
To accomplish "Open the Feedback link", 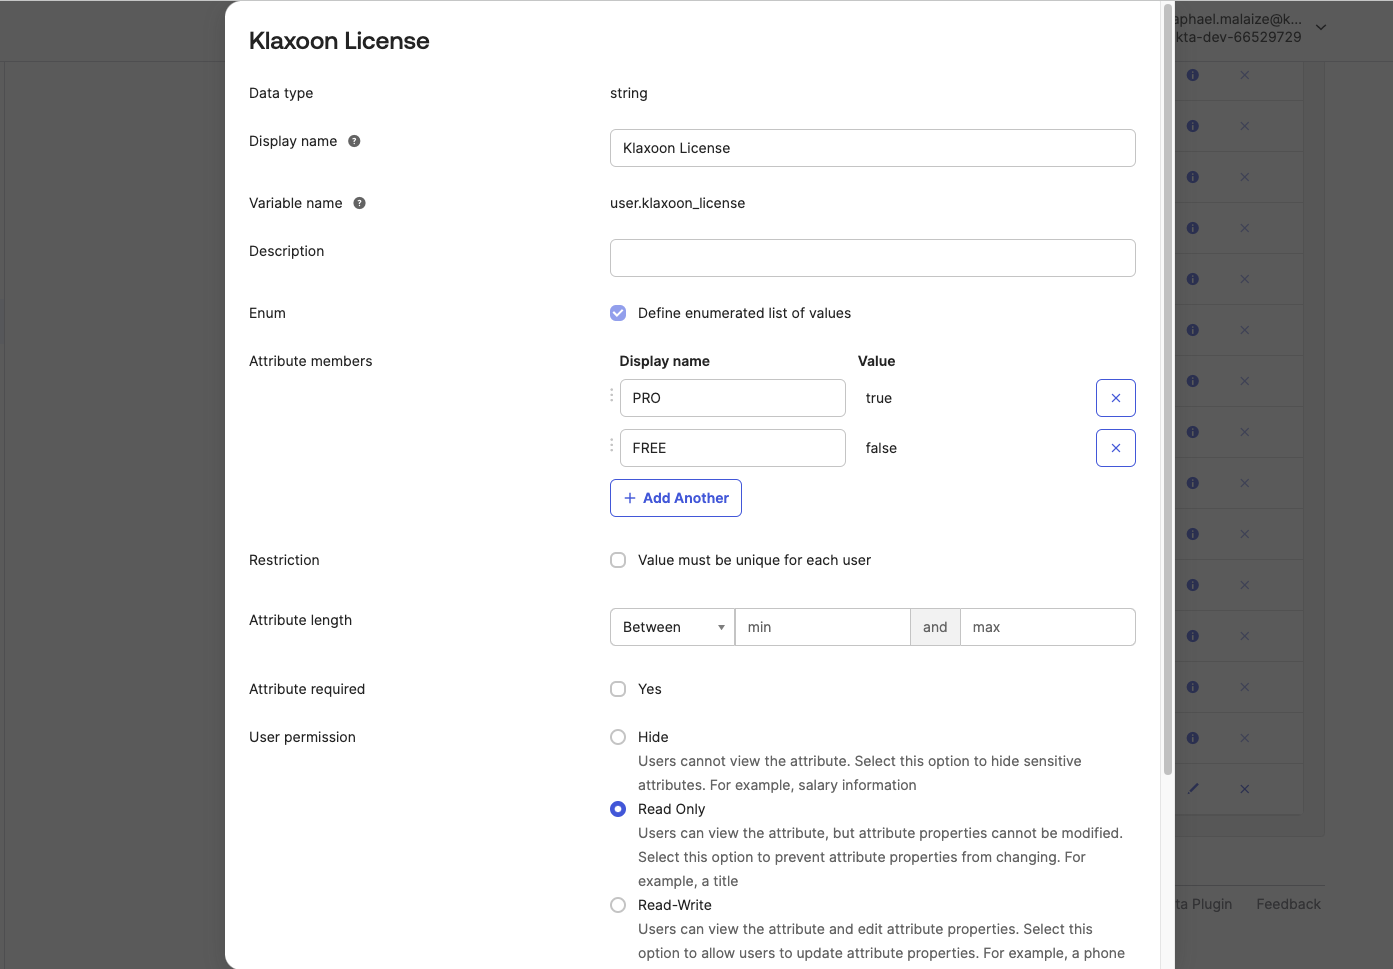I will (x=1288, y=904).
